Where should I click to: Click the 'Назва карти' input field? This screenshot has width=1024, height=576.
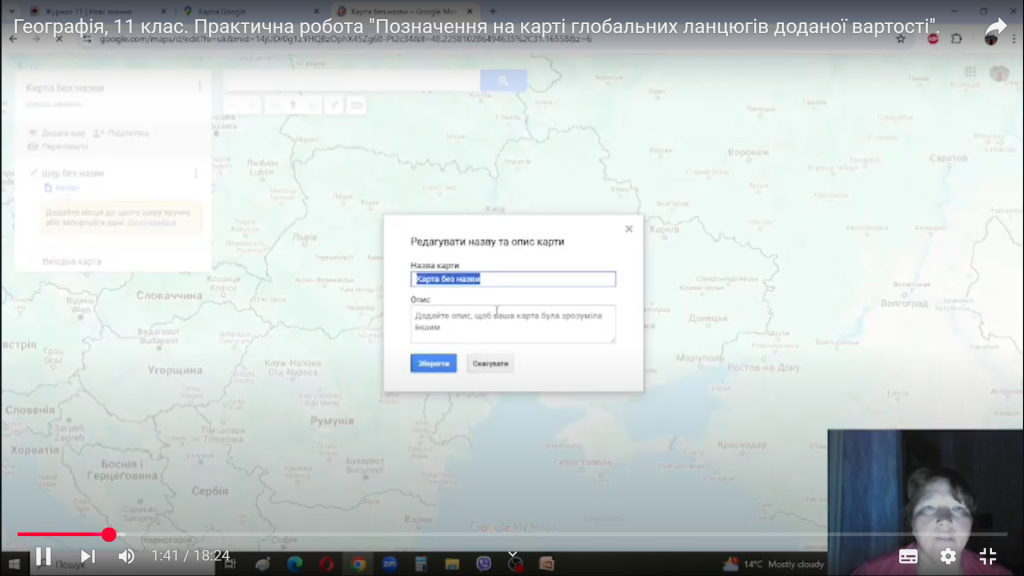[513, 279]
